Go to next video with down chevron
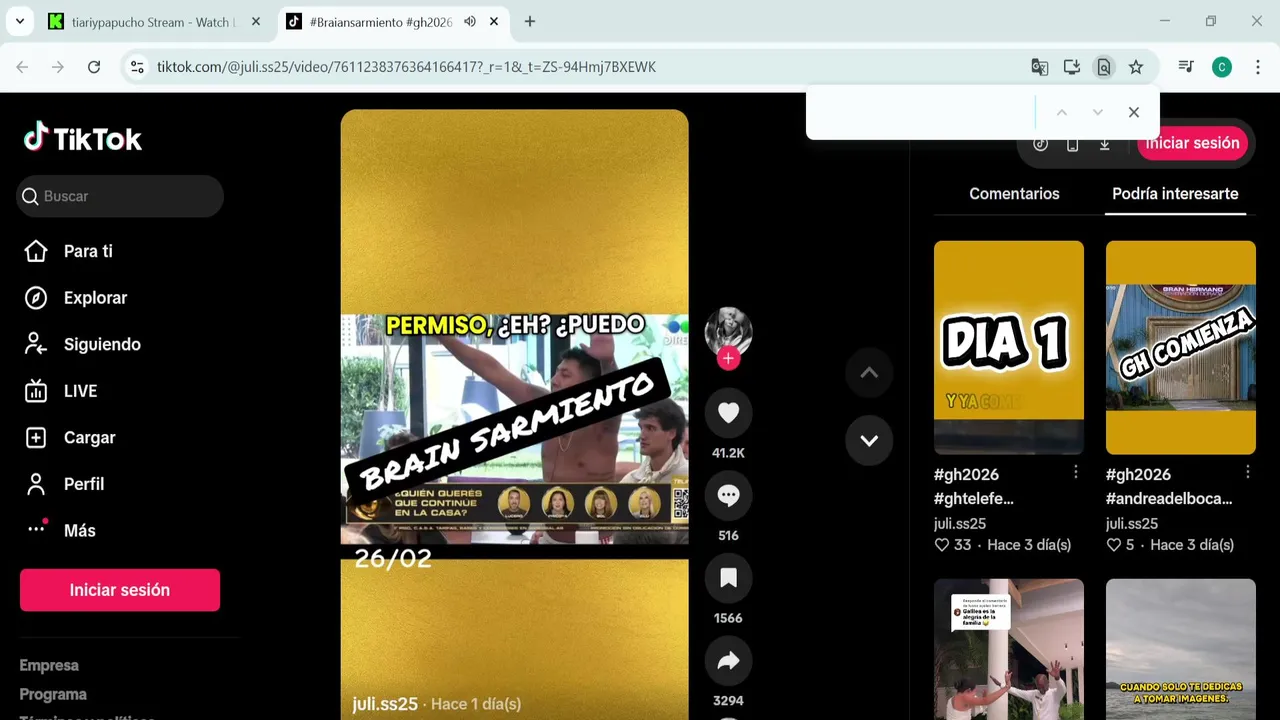1280x720 pixels. (x=869, y=440)
